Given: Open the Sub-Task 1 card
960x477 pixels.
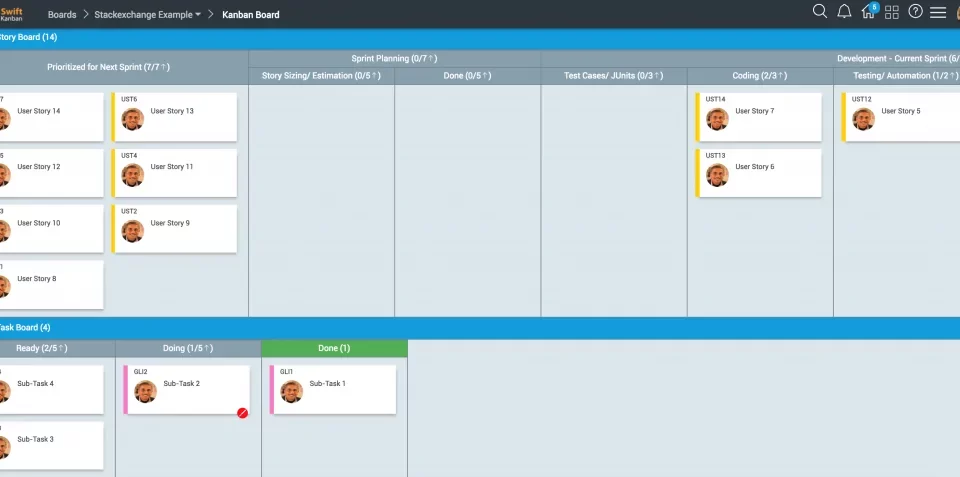Looking at the screenshot, I should [333, 389].
